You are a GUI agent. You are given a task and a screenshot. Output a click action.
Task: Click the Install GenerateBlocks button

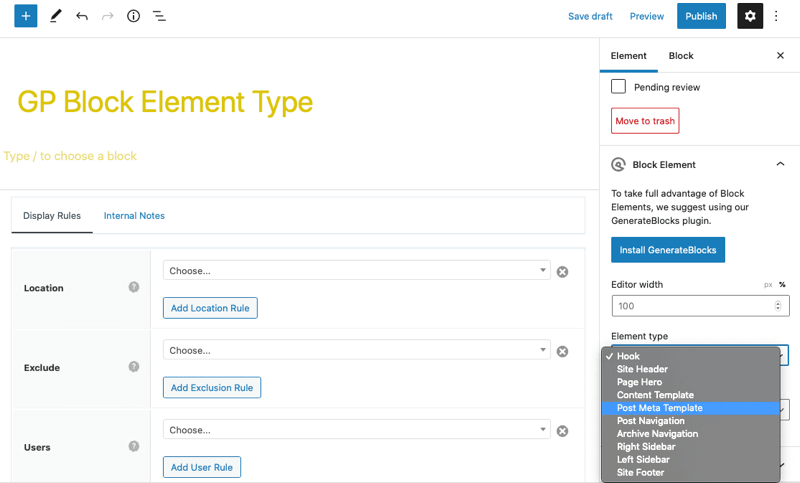coord(667,250)
